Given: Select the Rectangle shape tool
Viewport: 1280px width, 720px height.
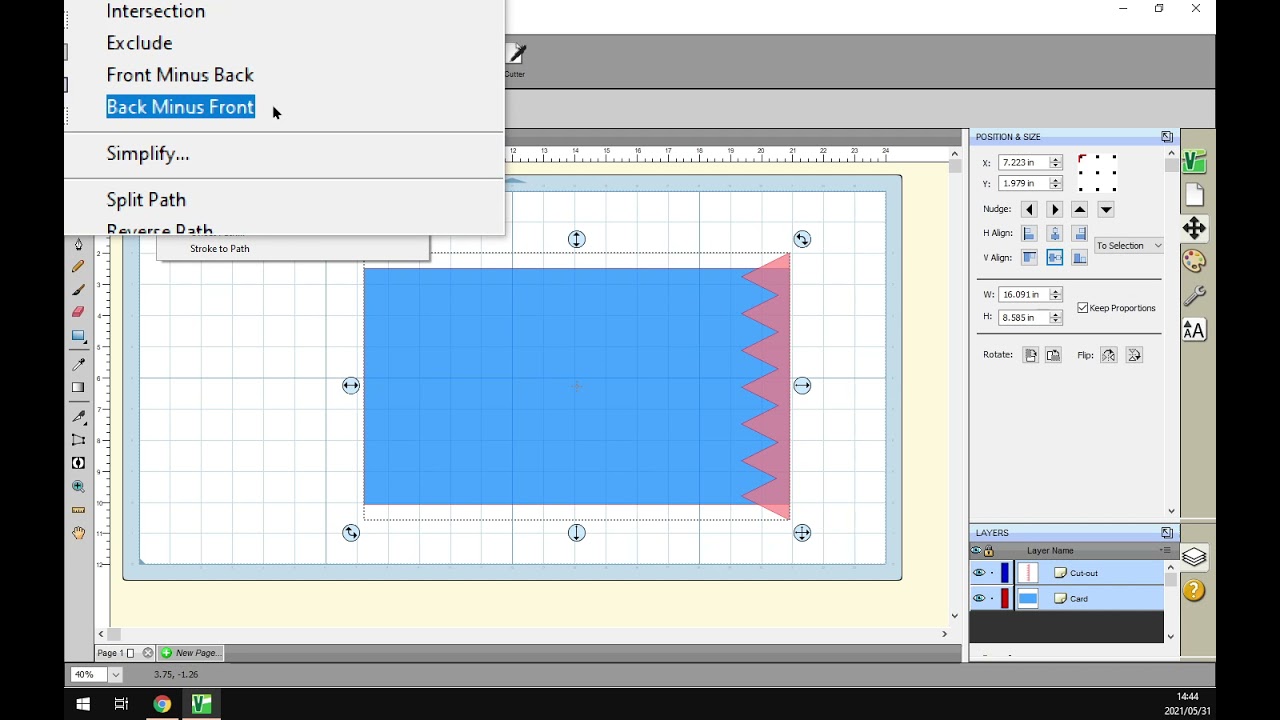Looking at the screenshot, I should click(x=78, y=337).
